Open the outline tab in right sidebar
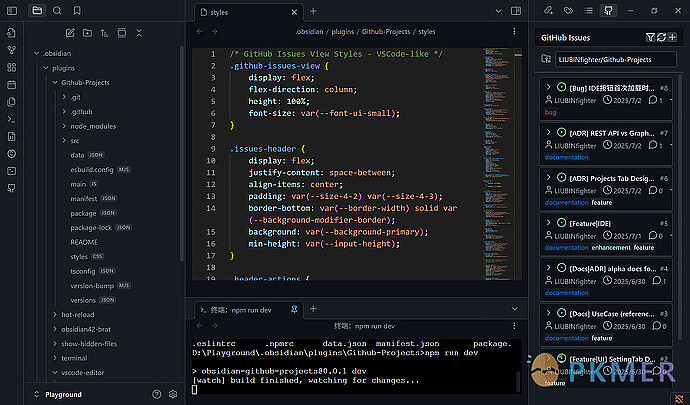This screenshot has width=690, height=405. click(x=588, y=11)
